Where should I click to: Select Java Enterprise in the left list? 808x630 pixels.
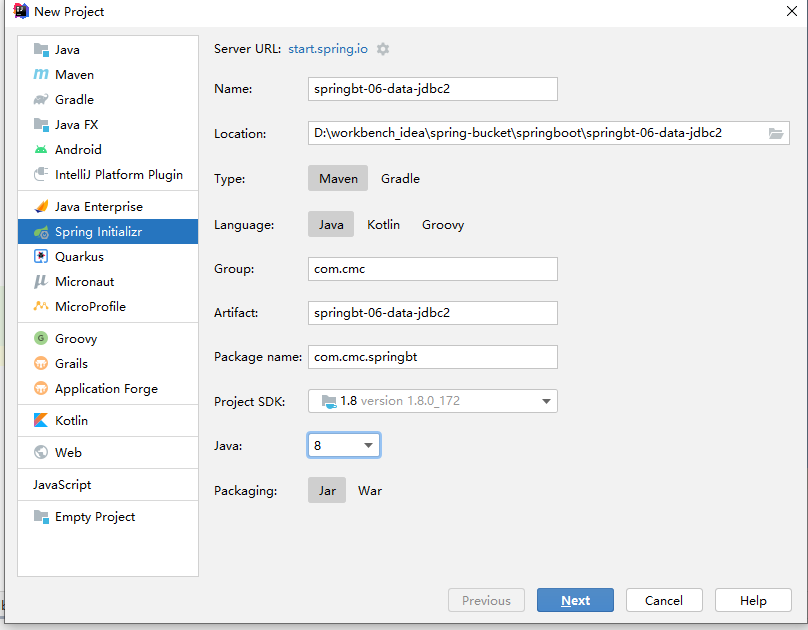point(108,207)
